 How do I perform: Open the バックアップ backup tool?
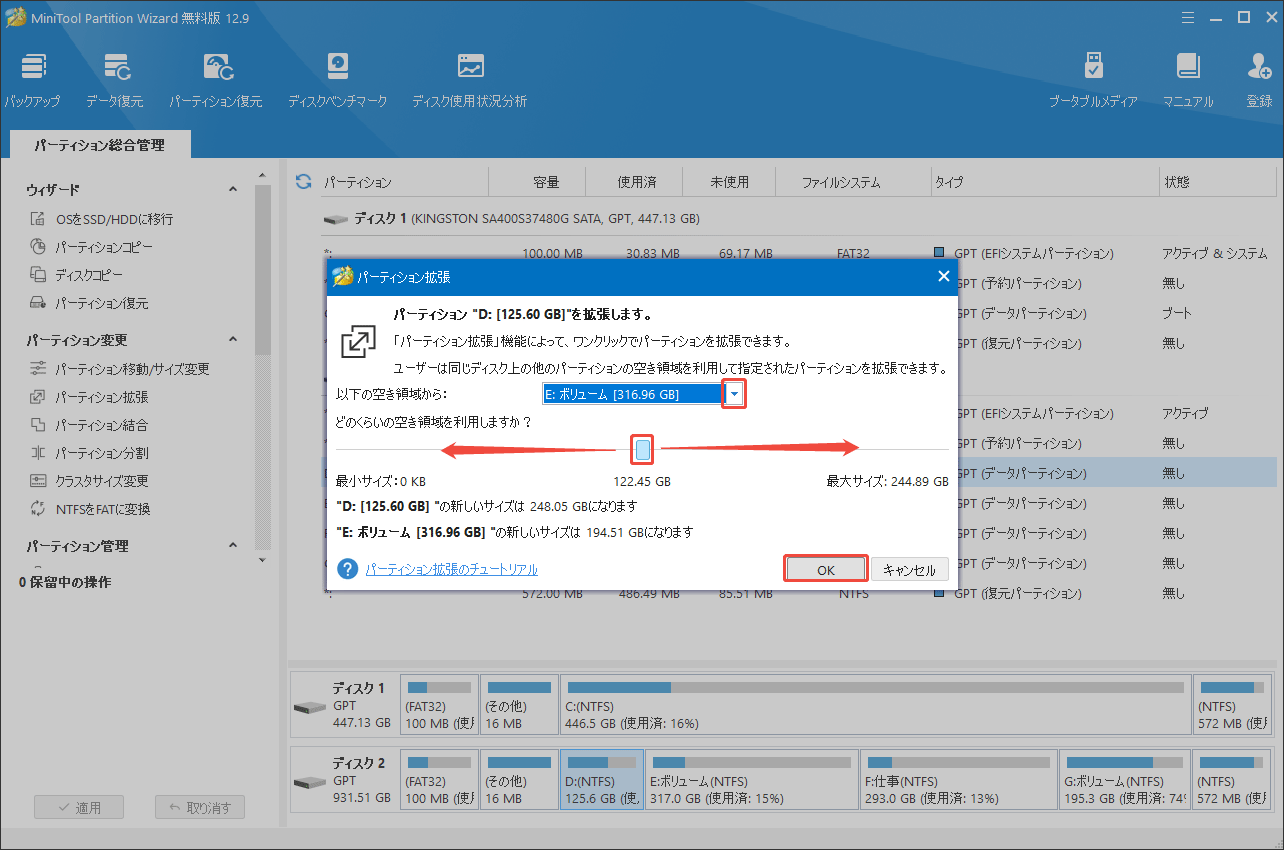pos(32,81)
